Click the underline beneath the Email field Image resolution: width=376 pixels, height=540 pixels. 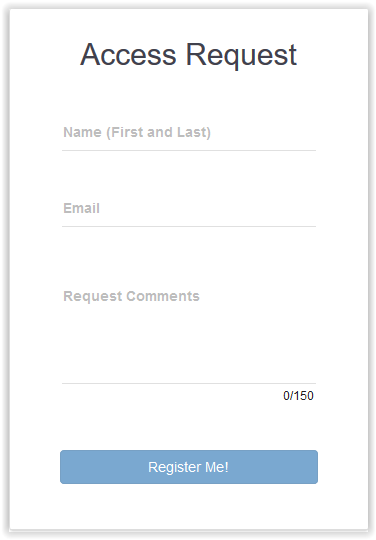(x=189, y=227)
